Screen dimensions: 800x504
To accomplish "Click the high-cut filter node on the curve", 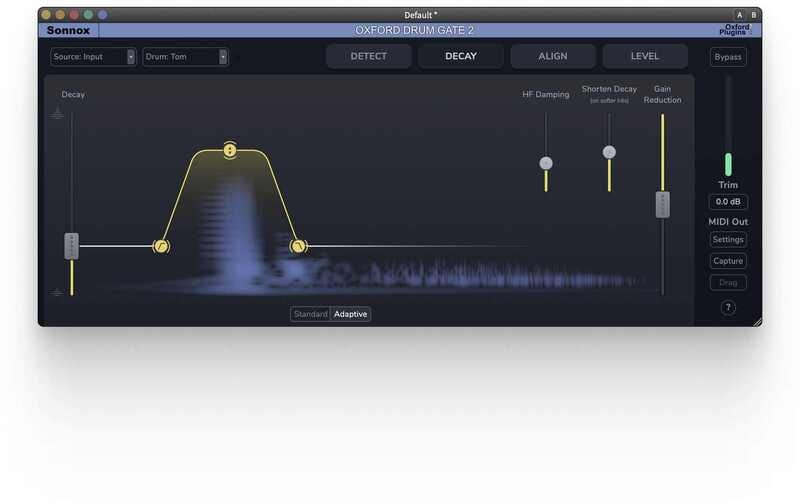I will click(x=297, y=246).
